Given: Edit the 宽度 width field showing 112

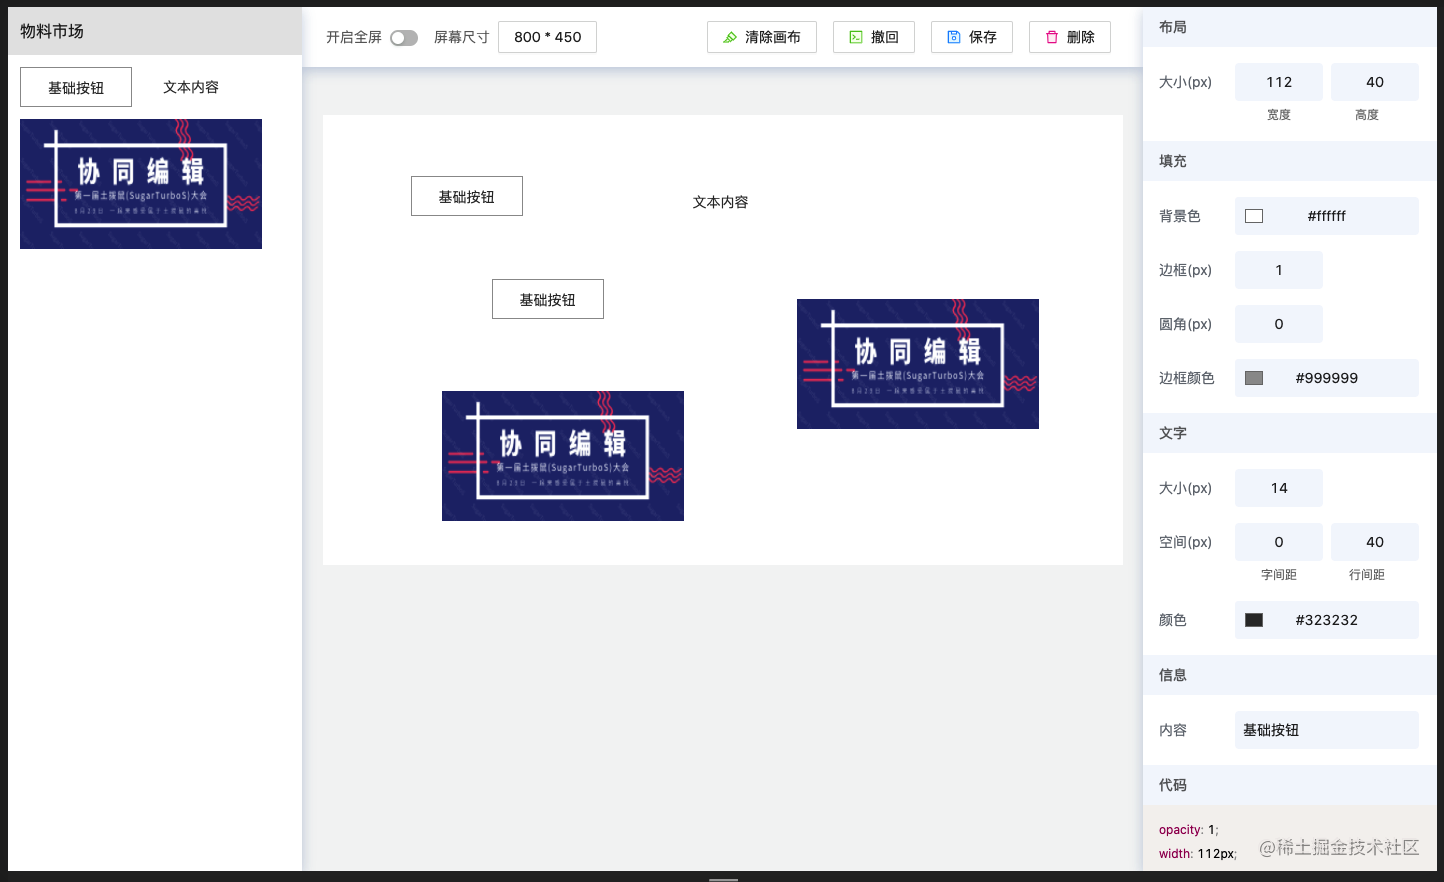Looking at the screenshot, I should point(1279,82).
